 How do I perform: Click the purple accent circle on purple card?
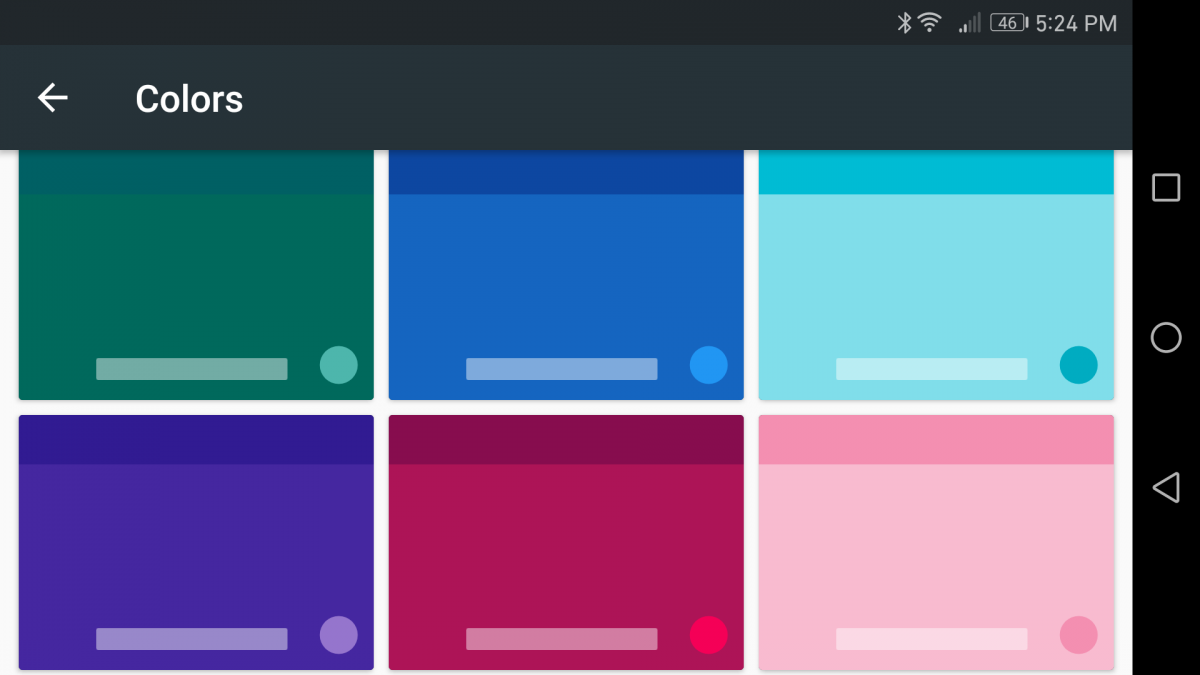point(338,636)
